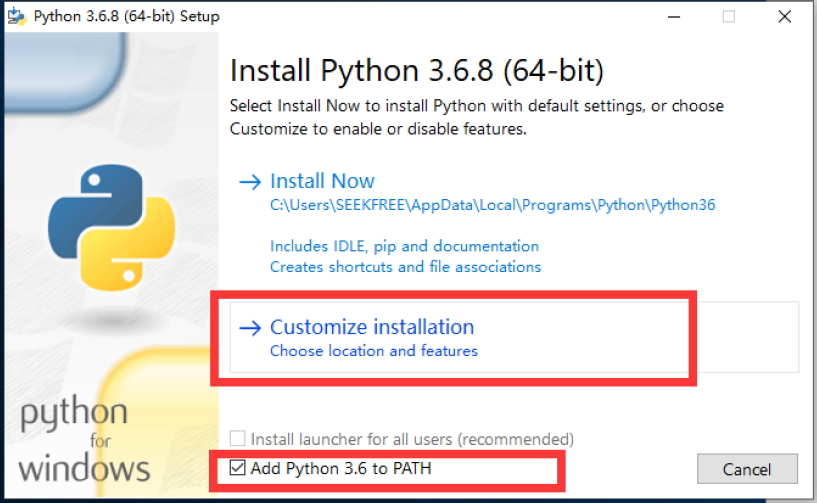Click 'Includes IDLE, pip and documentation' text

coord(404,246)
